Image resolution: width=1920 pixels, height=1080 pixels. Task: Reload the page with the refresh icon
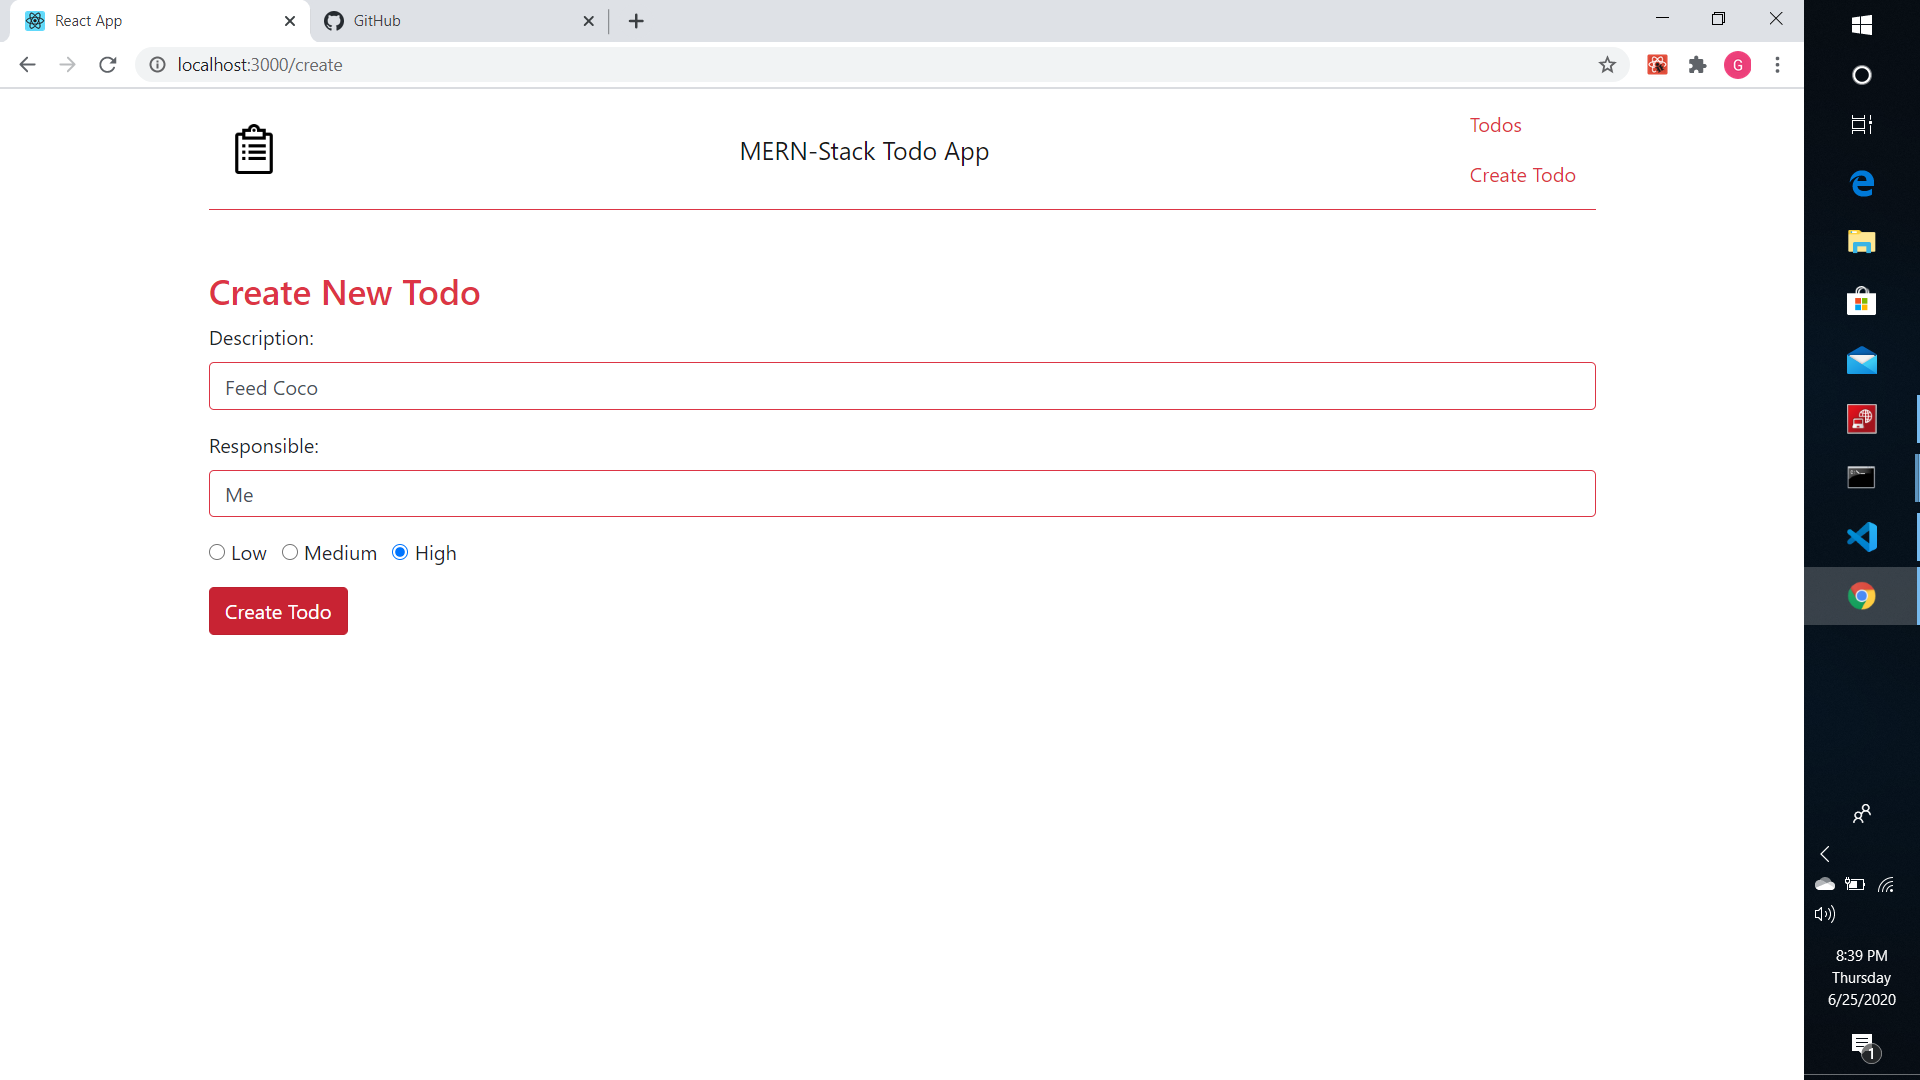(x=108, y=65)
